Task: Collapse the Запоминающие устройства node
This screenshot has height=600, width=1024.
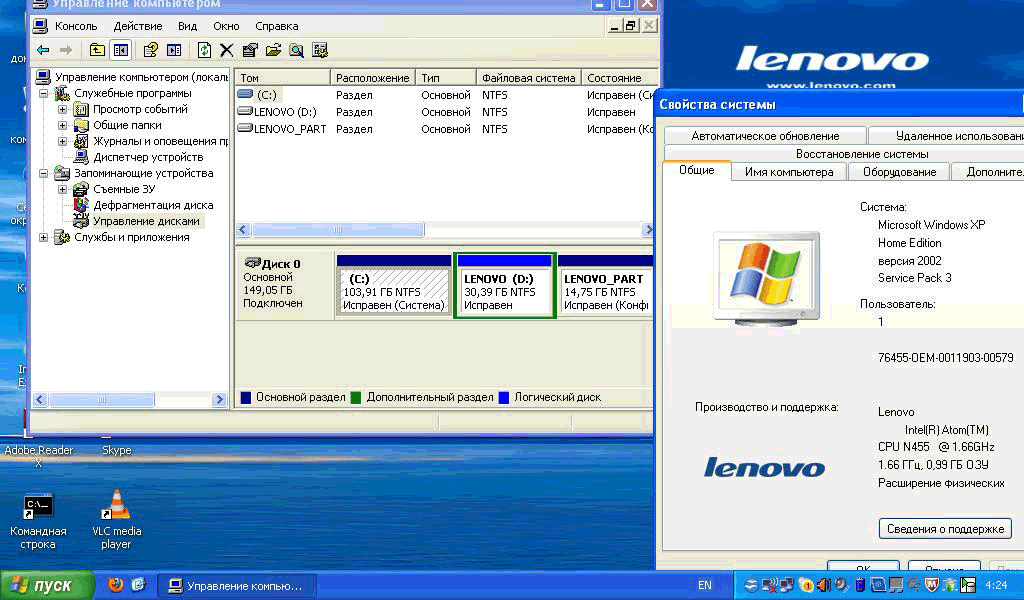Action: (44, 173)
